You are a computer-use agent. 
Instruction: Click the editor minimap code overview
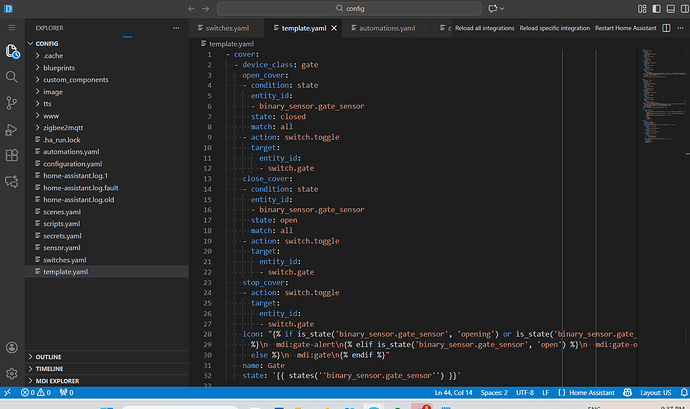tap(663, 97)
